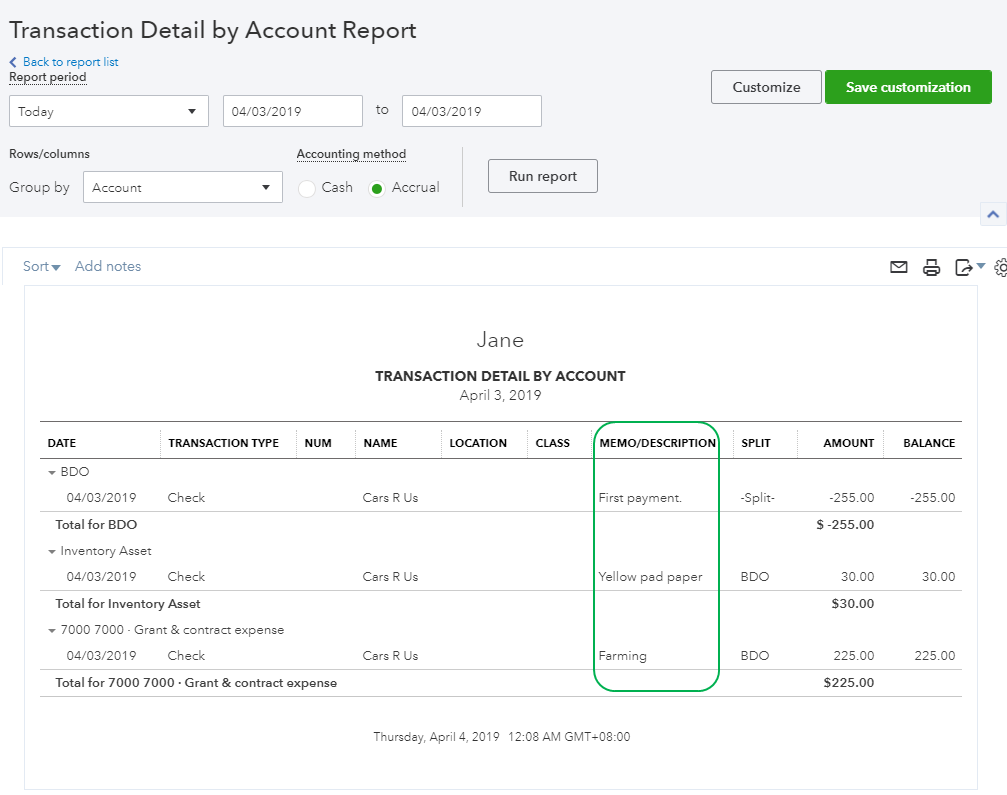Image resolution: width=1007 pixels, height=795 pixels.
Task: Collapse the Inventory Asset group
Action: point(51,551)
